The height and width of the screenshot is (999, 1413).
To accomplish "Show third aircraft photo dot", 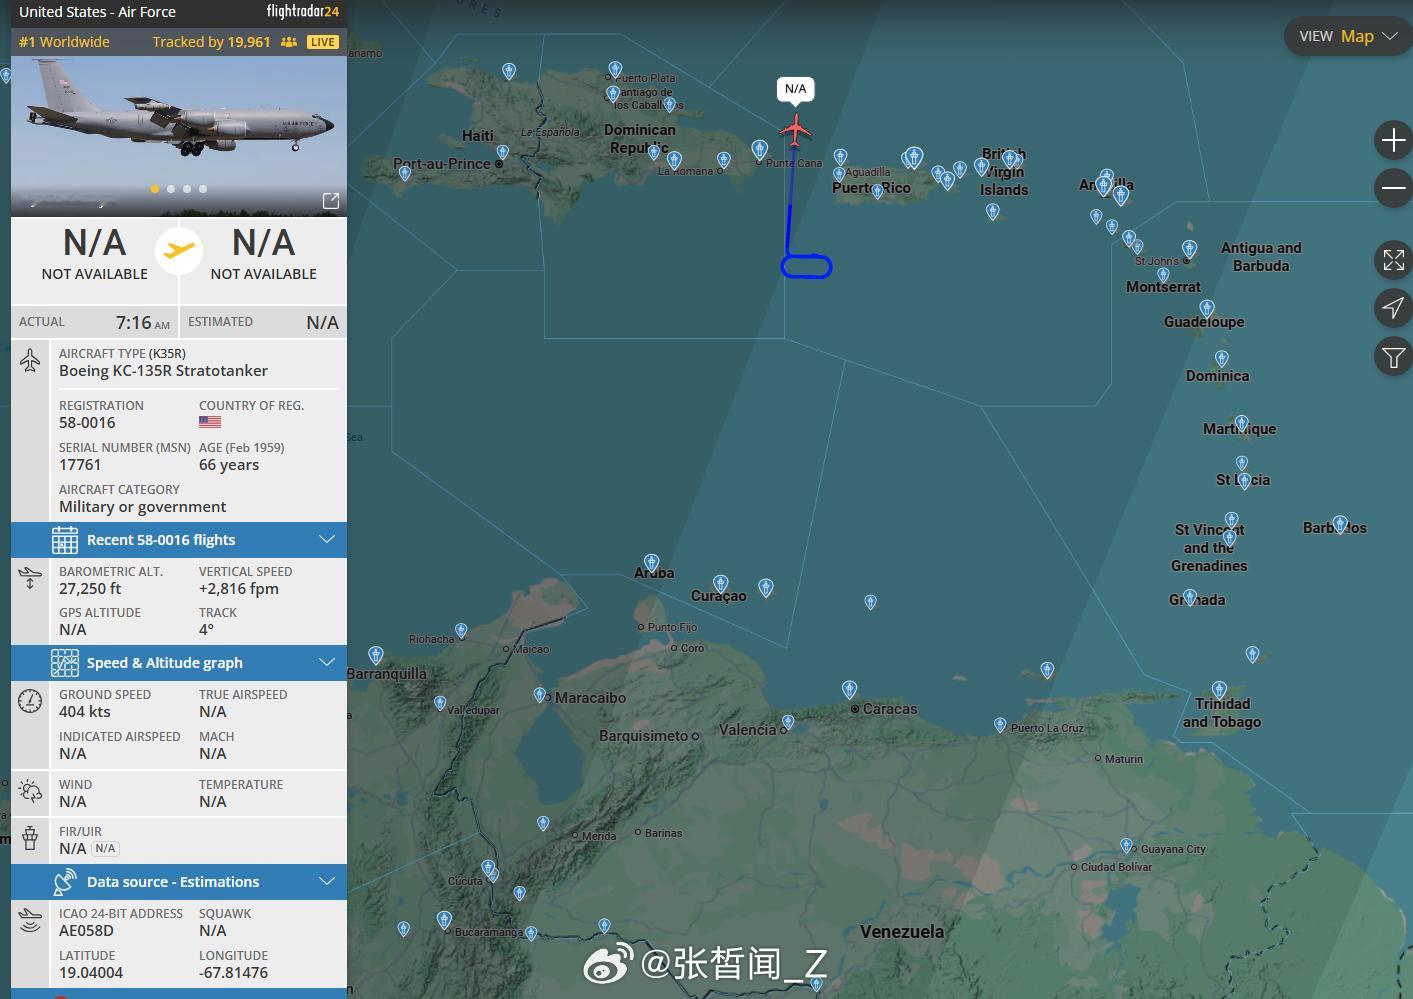I will pos(187,188).
